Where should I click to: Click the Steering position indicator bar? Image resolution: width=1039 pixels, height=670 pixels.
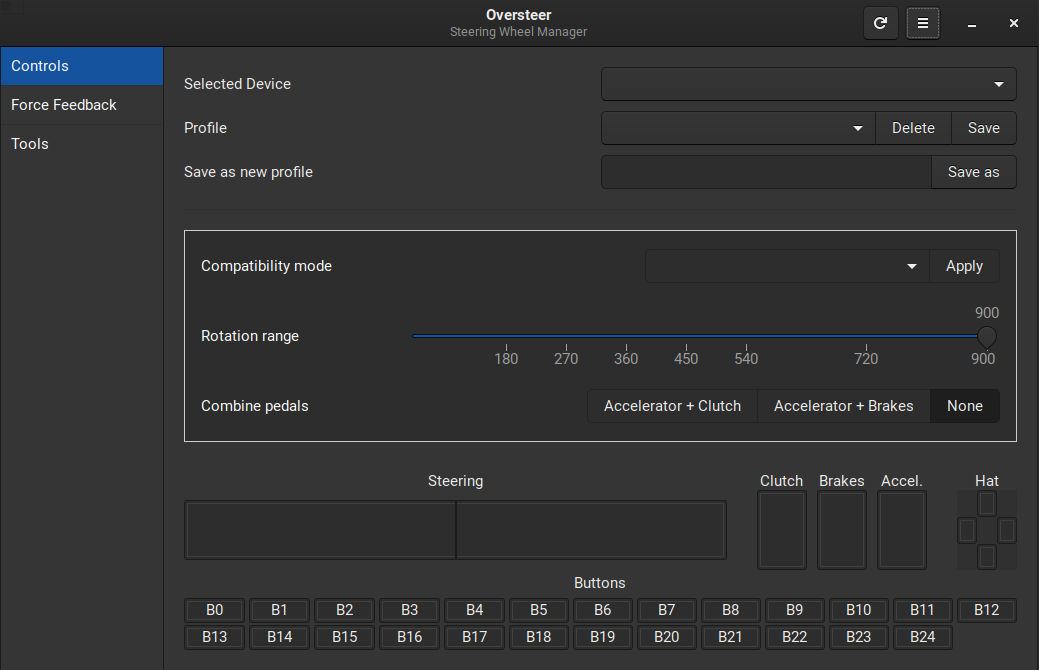[x=455, y=530]
